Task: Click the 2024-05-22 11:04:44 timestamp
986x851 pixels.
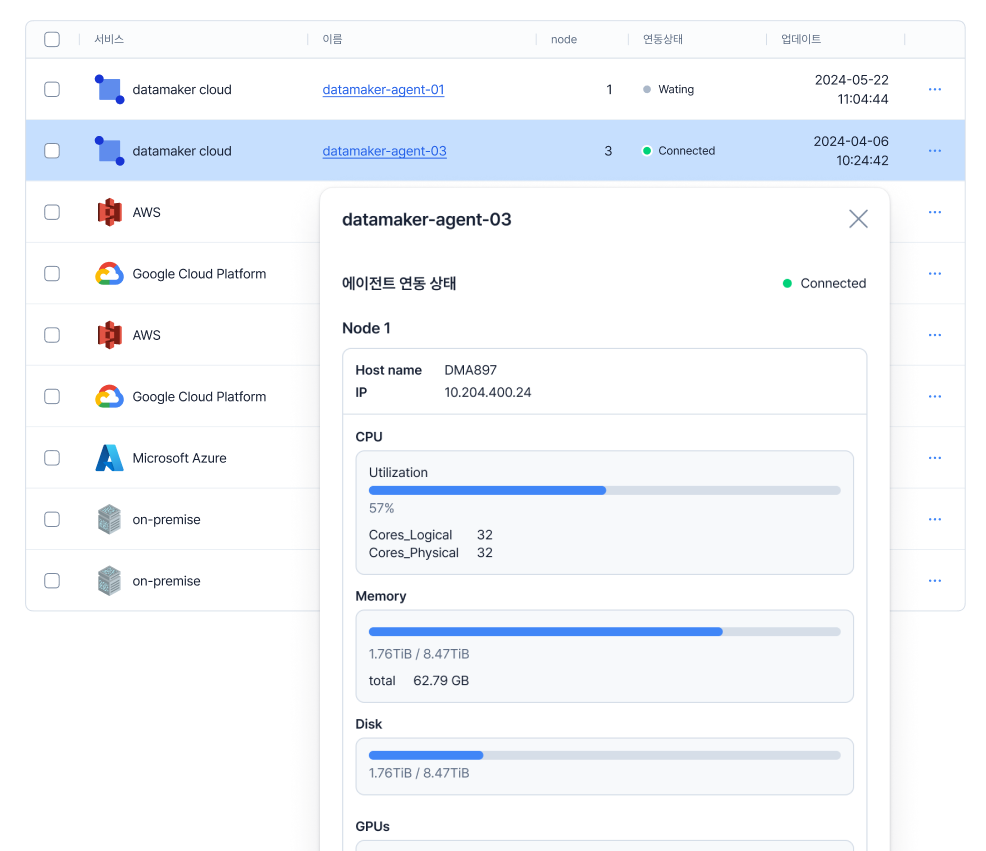Action: (851, 89)
